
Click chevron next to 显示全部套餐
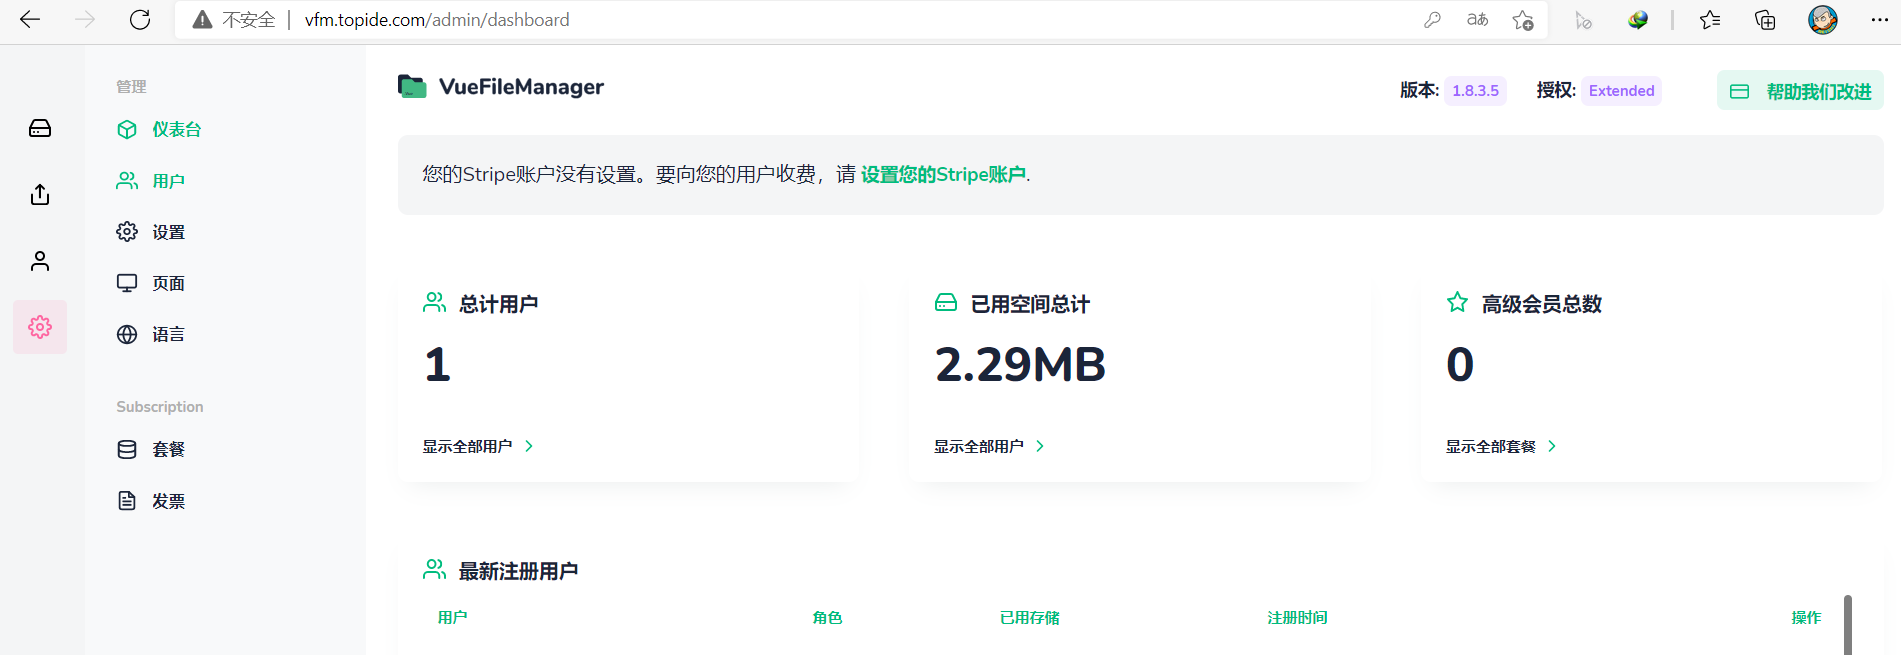click(x=1552, y=447)
